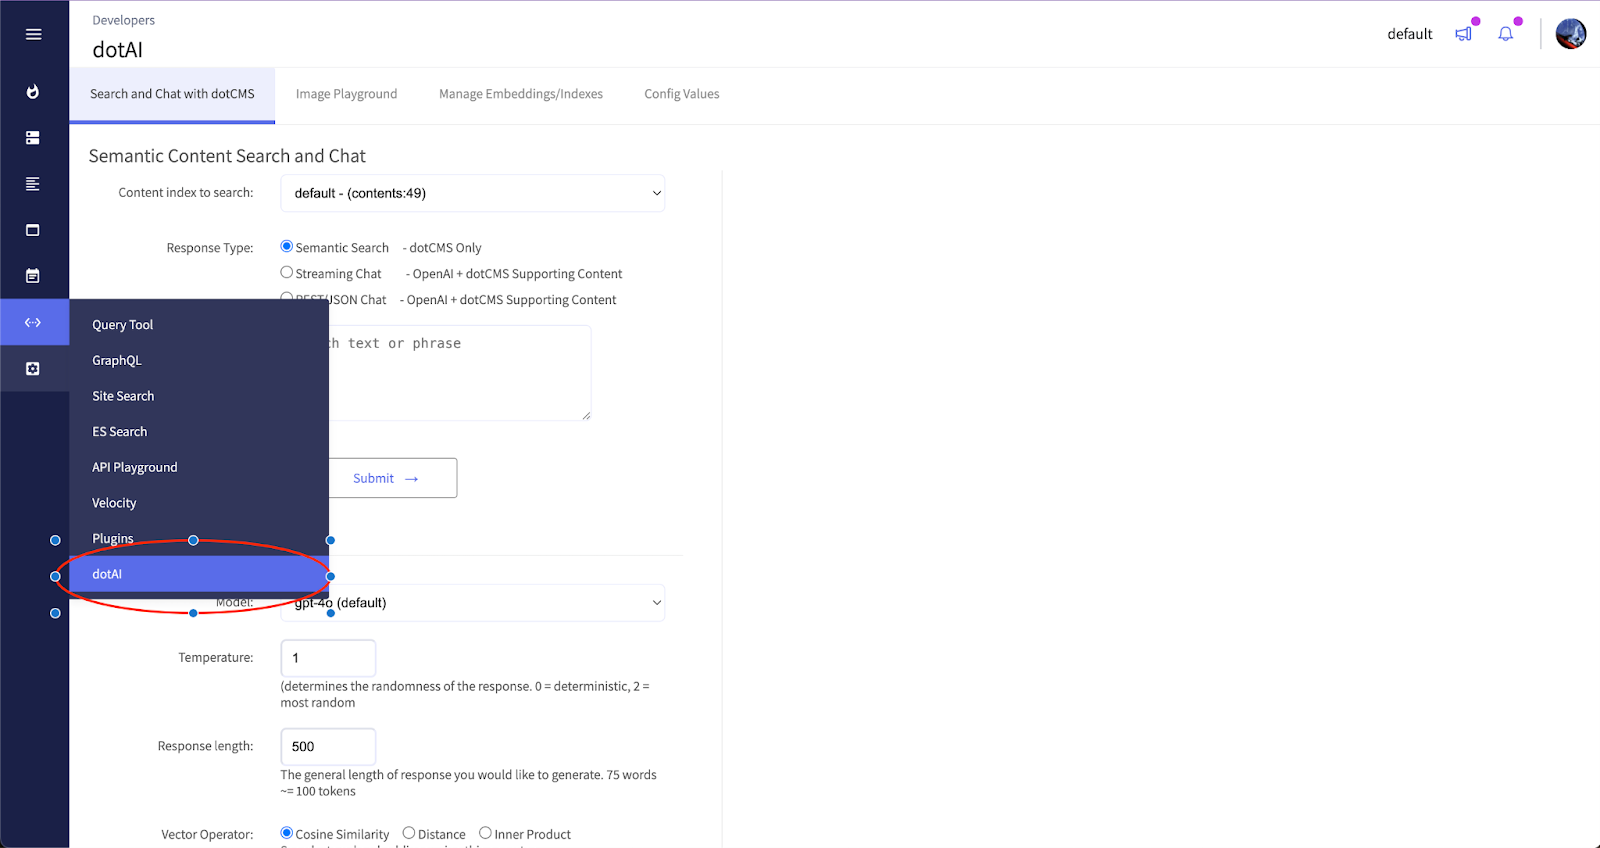Choose Streaming Chat response type
Viewport: 1600px width, 848px height.
point(287,273)
